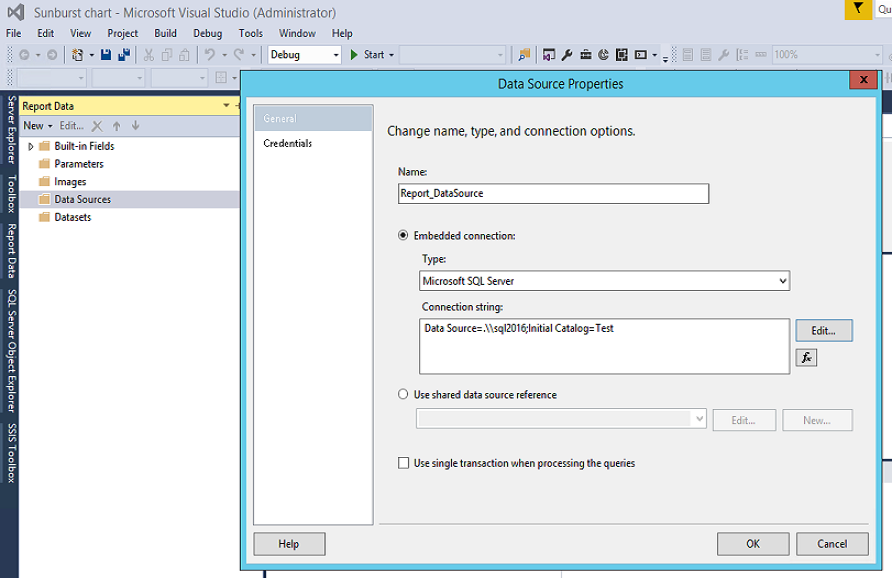The width and height of the screenshot is (892, 578).
Task: Enable Use single transaction checkbox
Action: [404, 463]
